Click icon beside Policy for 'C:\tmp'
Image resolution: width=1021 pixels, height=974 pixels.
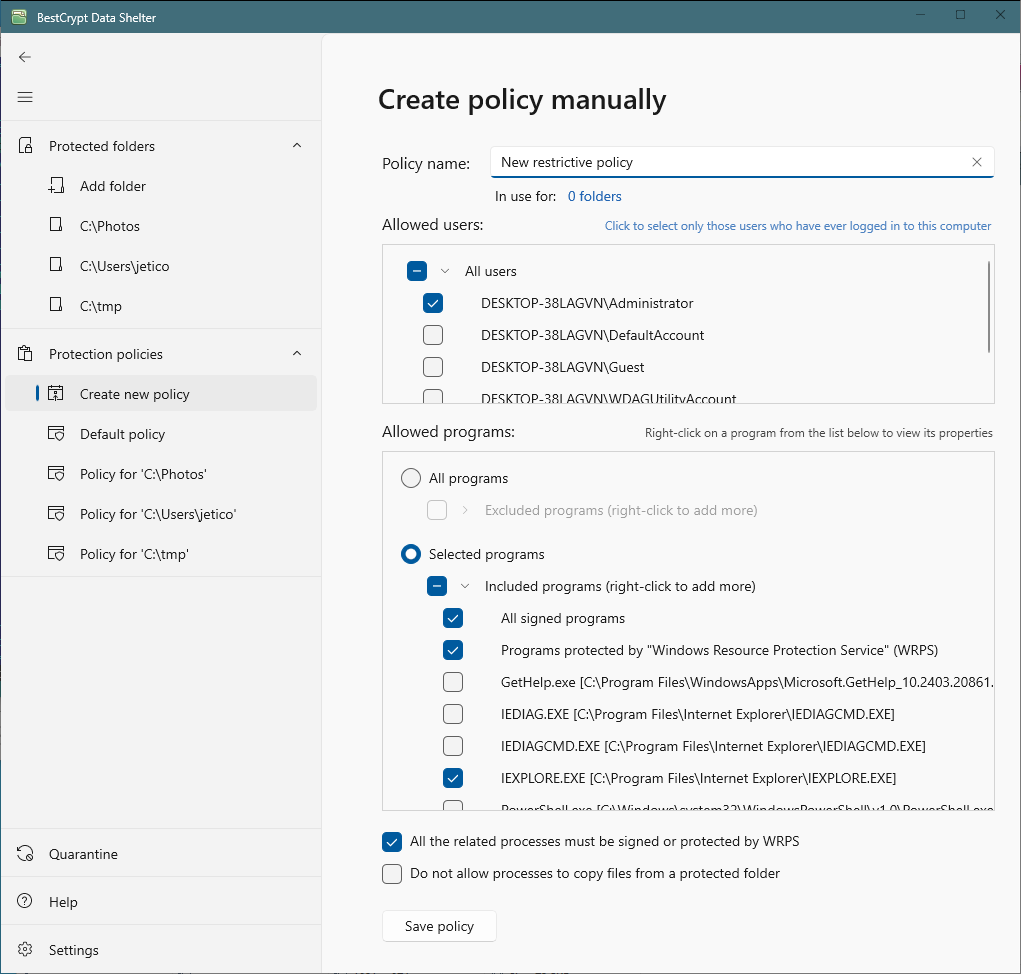pos(56,553)
